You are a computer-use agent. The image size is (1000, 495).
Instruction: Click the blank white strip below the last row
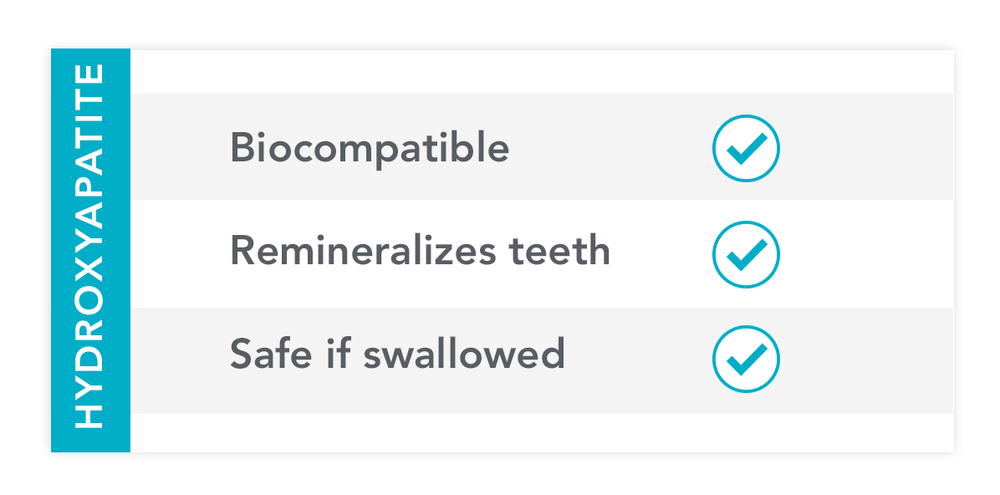540,432
